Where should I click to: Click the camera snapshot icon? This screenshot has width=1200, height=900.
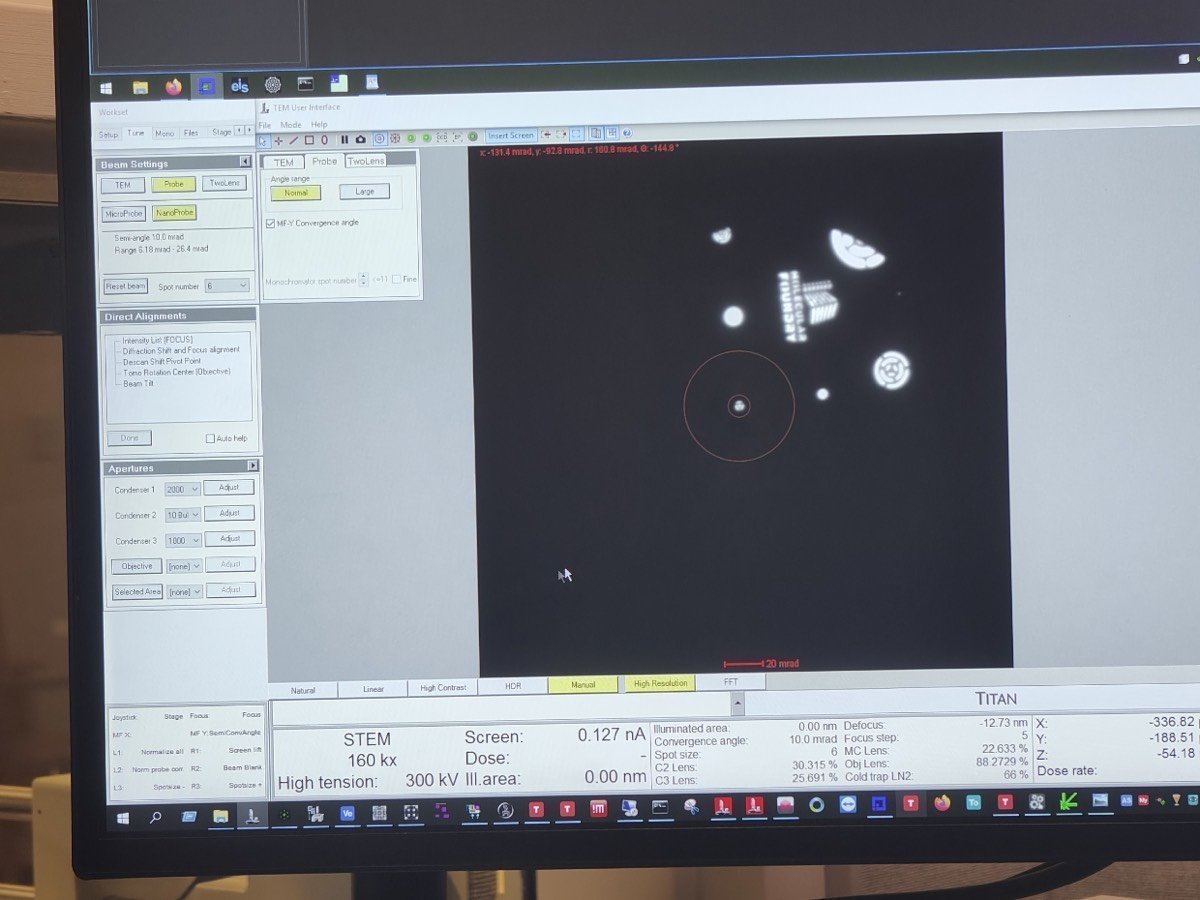pos(360,140)
